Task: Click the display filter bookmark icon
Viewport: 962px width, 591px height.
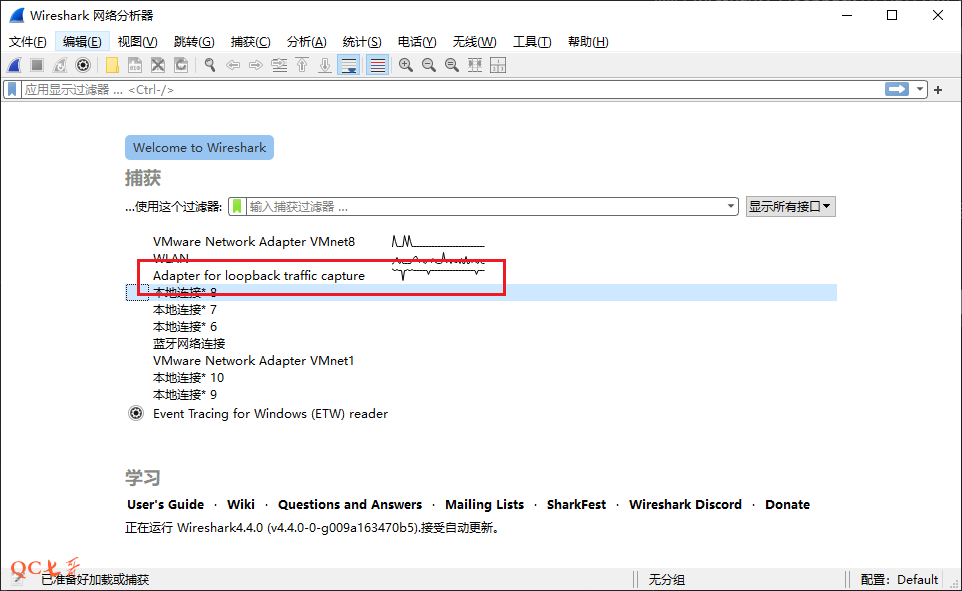Action: click(12, 89)
